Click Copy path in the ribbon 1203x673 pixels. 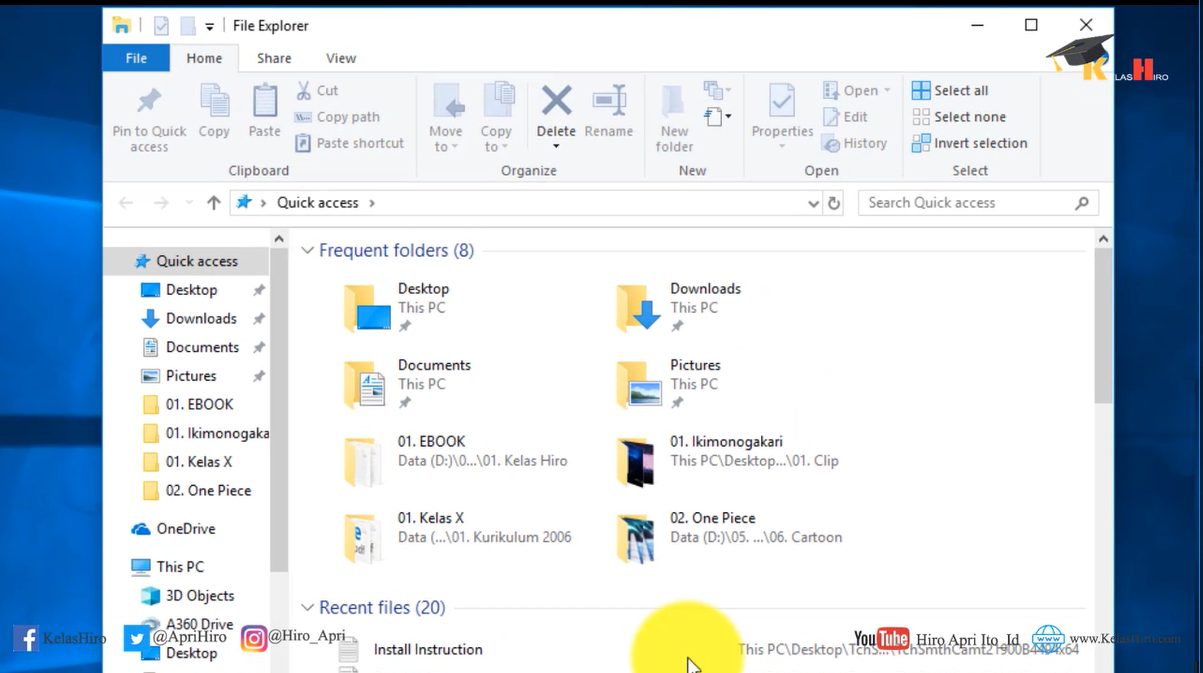coord(336,117)
